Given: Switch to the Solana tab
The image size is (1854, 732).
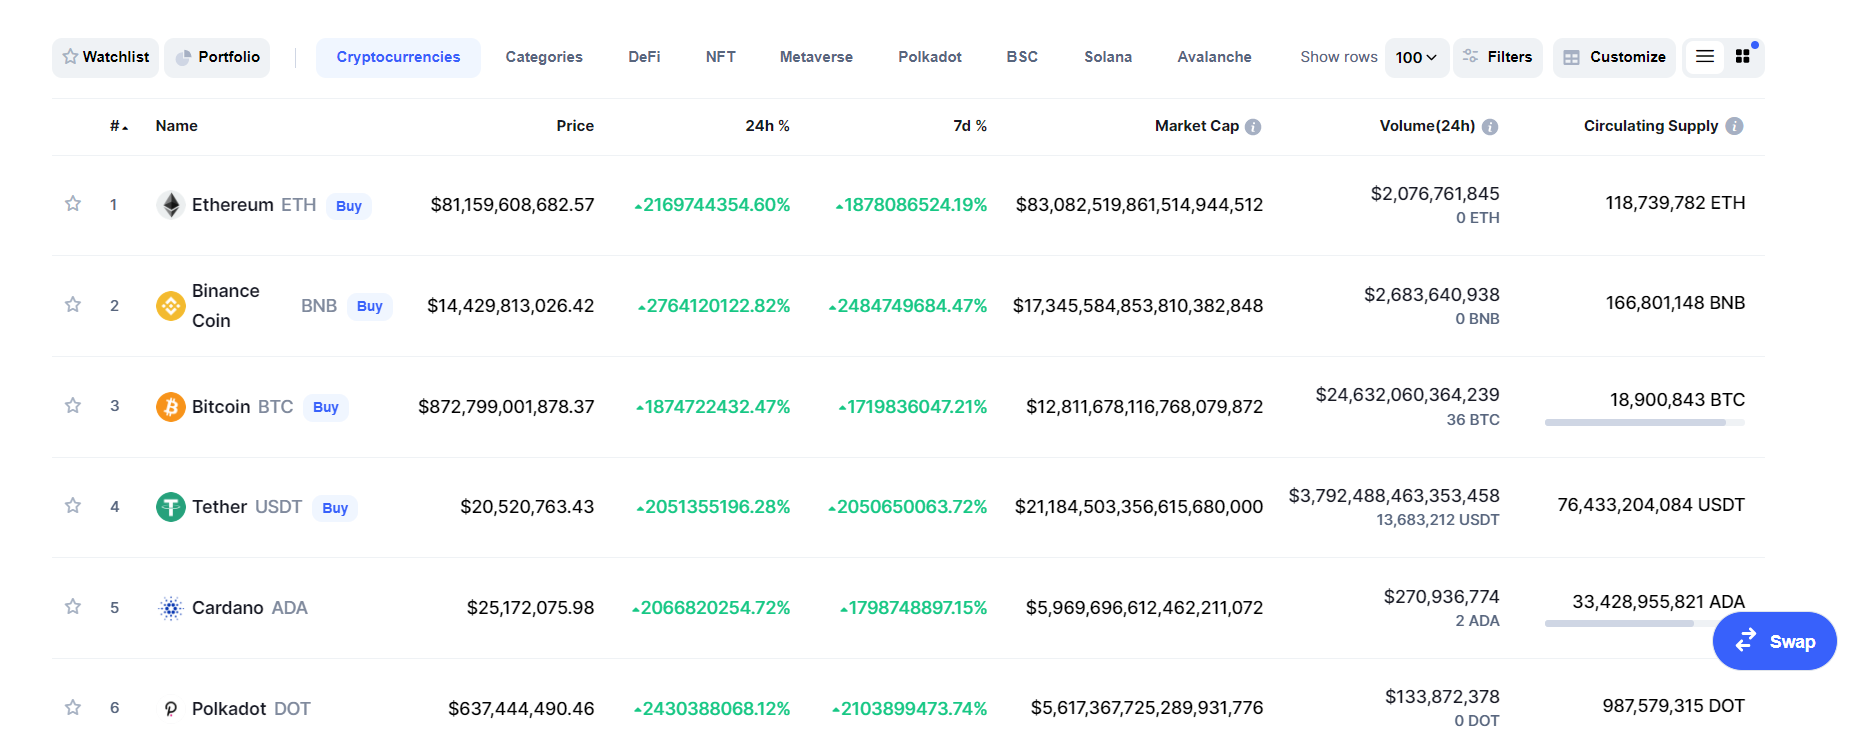Looking at the screenshot, I should [1108, 57].
